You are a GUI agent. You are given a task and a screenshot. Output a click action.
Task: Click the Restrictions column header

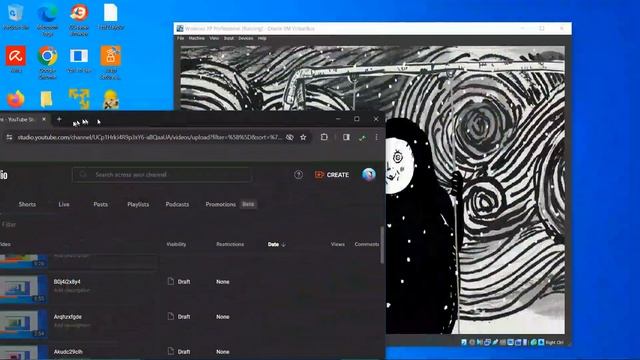[230, 244]
